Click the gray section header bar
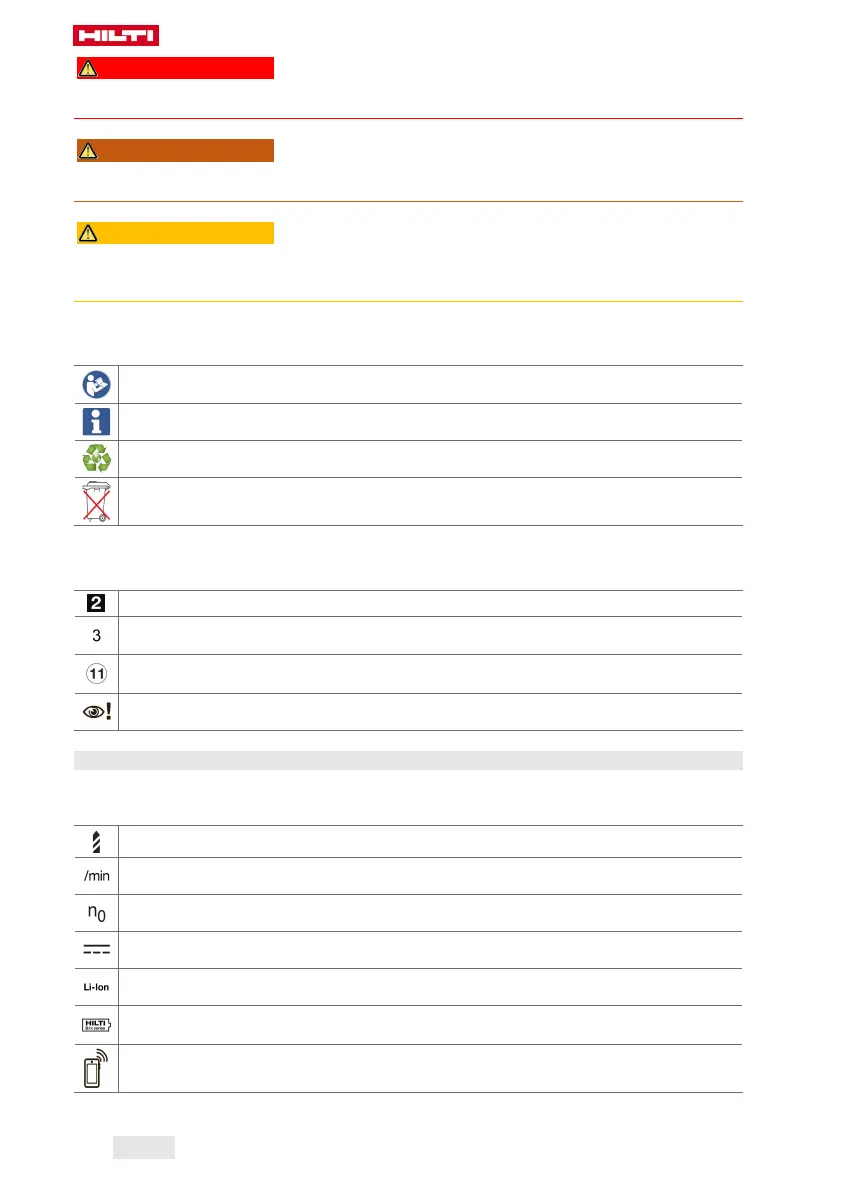The height and width of the screenshot is (1191, 842). (x=408, y=760)
